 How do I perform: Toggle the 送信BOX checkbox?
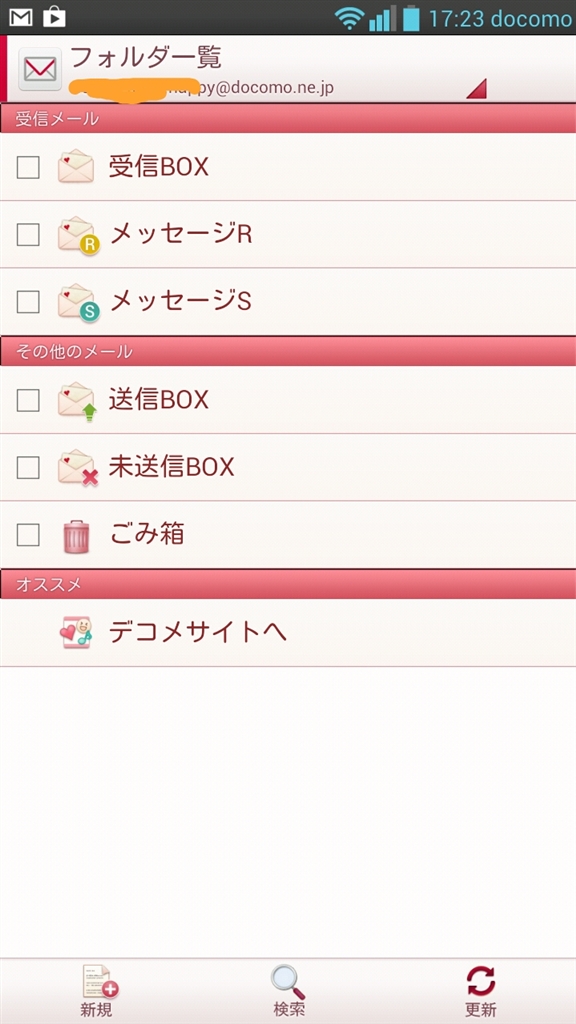point(28,400)
